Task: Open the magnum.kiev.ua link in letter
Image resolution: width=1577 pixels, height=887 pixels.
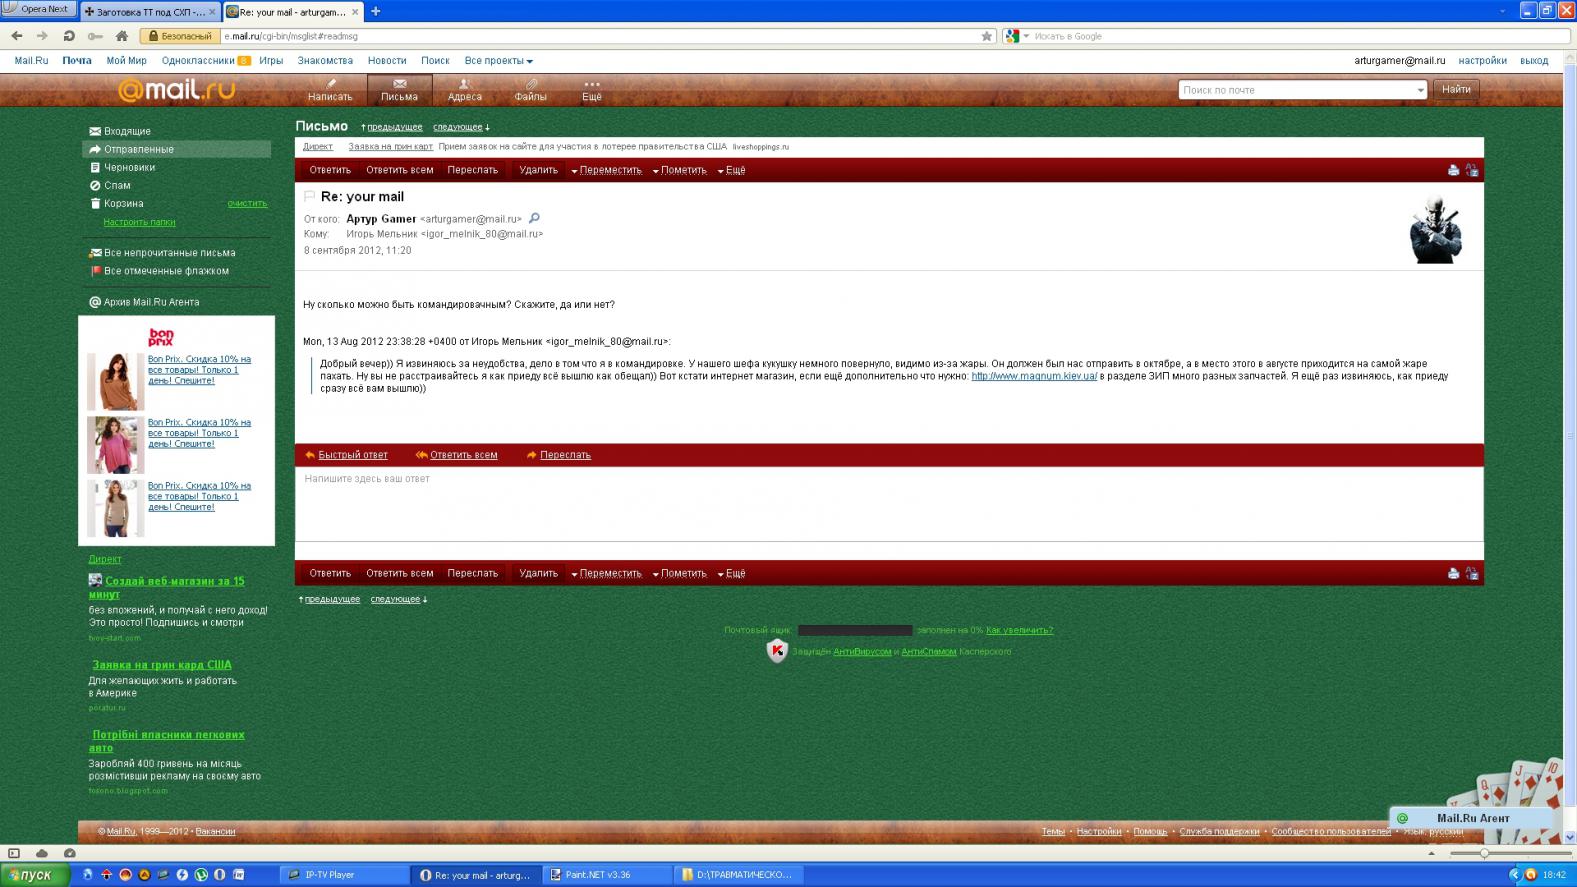Action: 1034,377
